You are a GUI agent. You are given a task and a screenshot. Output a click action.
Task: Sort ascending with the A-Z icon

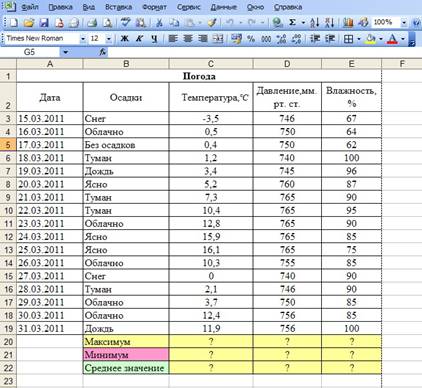315,23
